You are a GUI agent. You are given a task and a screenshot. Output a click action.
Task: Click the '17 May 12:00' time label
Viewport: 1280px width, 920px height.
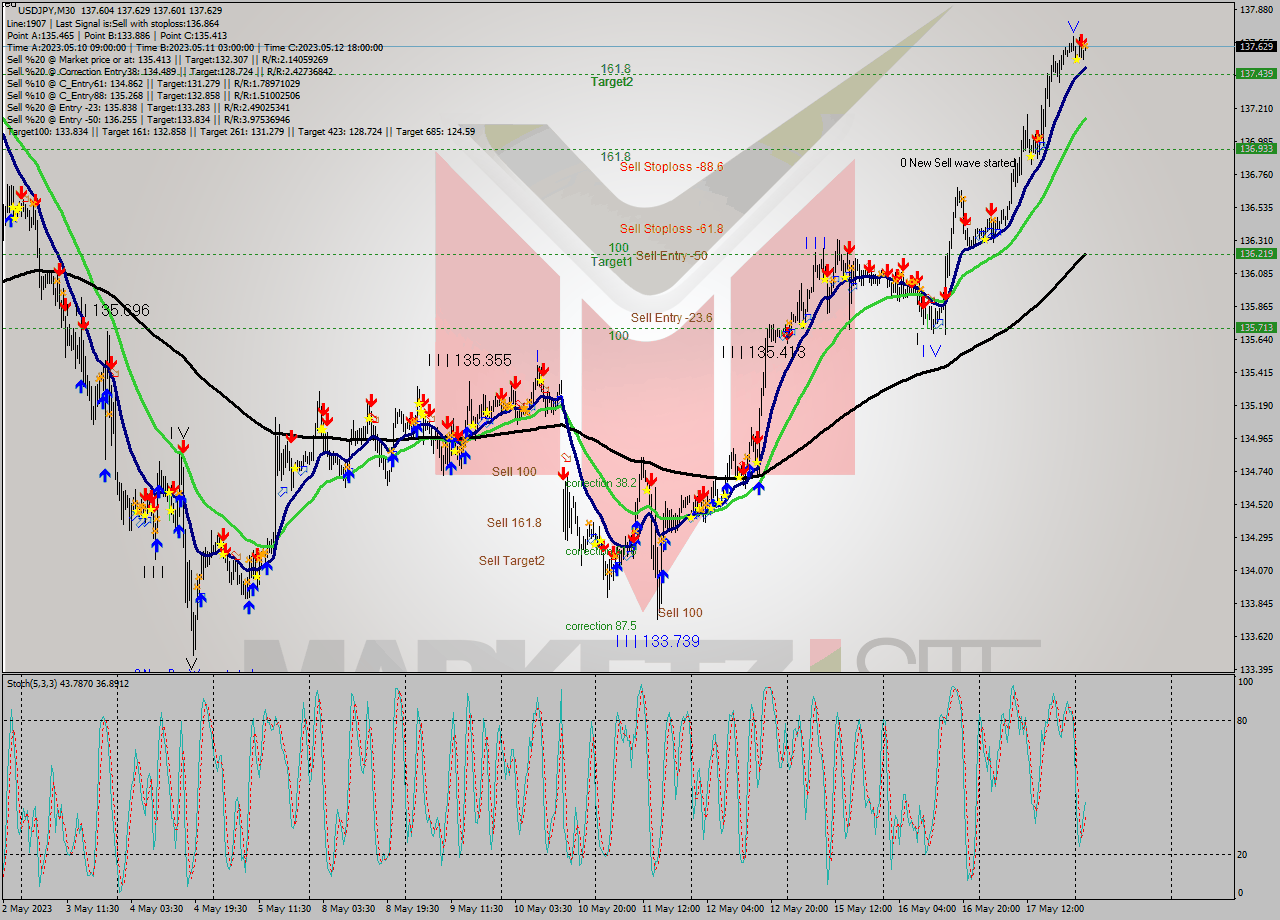tap(1056, 908)
